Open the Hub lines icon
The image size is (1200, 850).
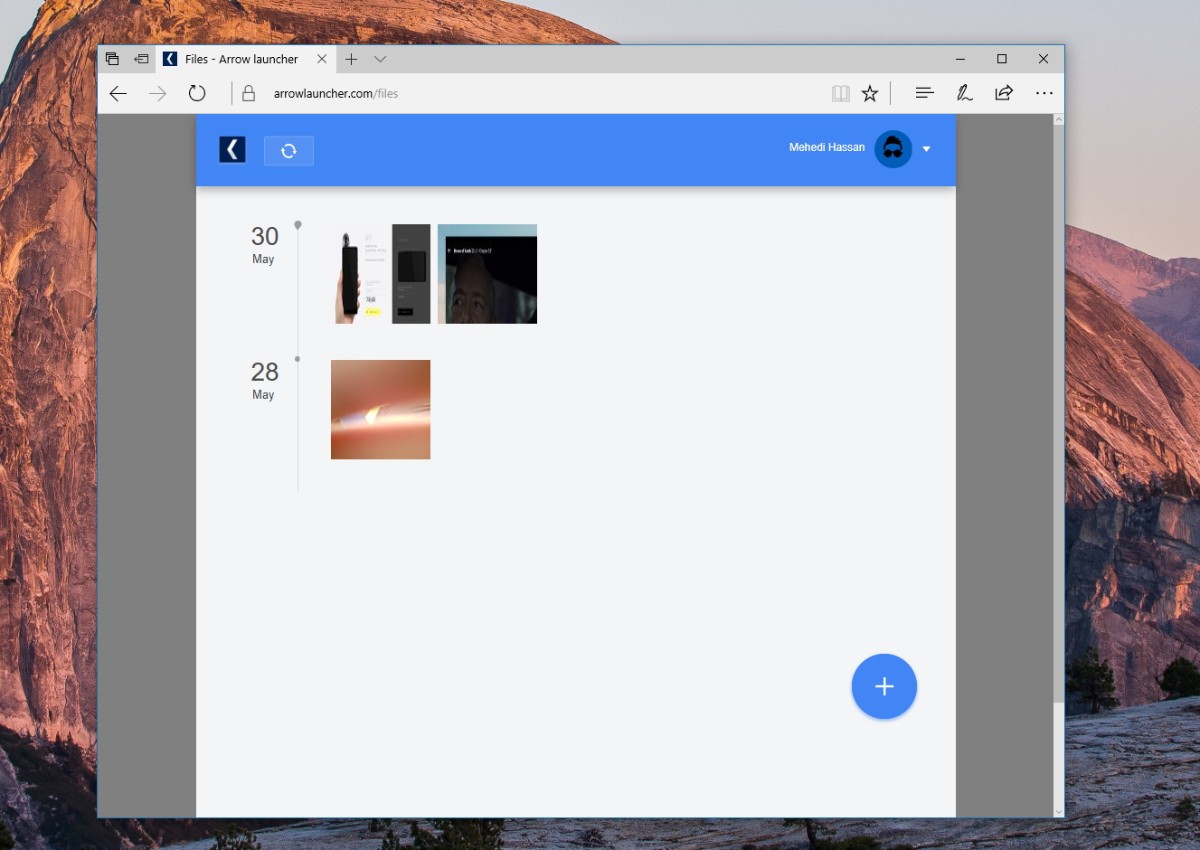[x=925, y=93]
